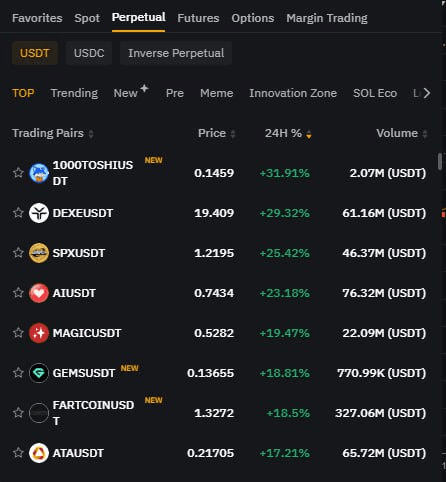Click the GEMSUSDT coin logo
This screenshot has height=482, width=446.
39,373
